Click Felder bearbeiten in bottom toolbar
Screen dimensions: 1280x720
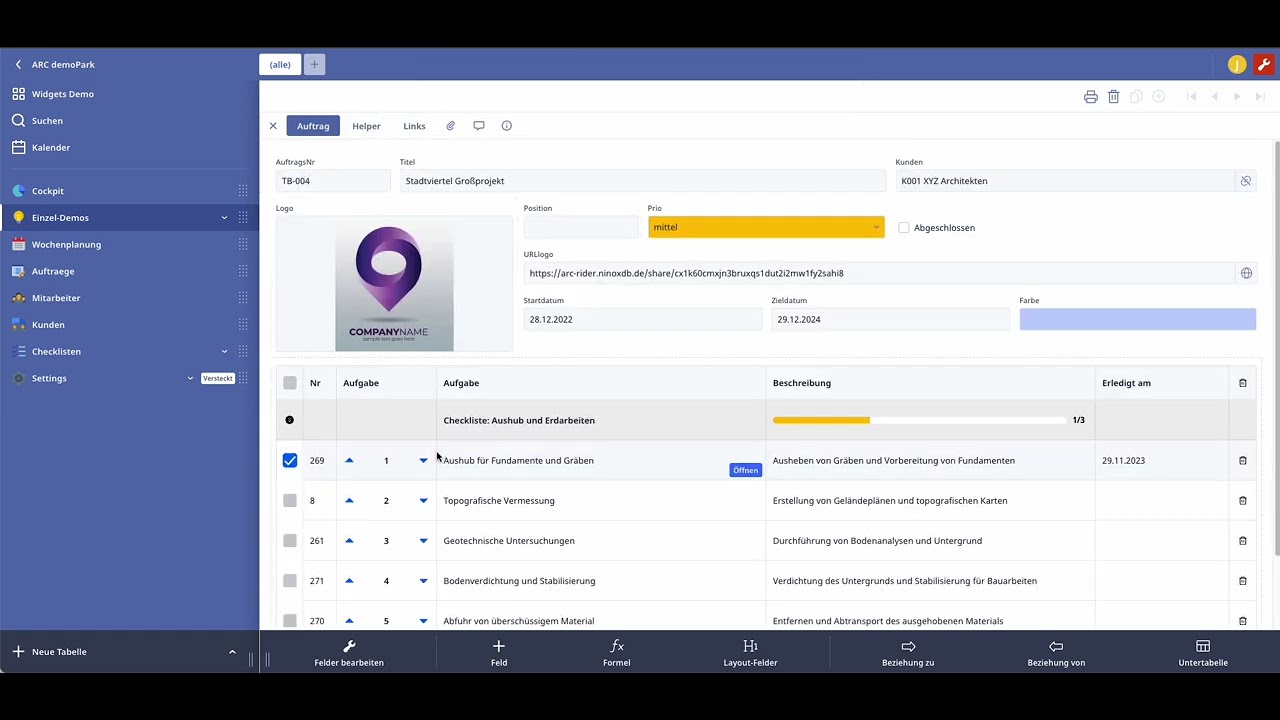(349, 654)
